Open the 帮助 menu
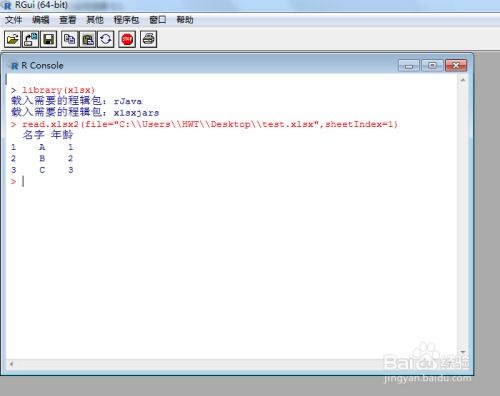 point(185,20)
